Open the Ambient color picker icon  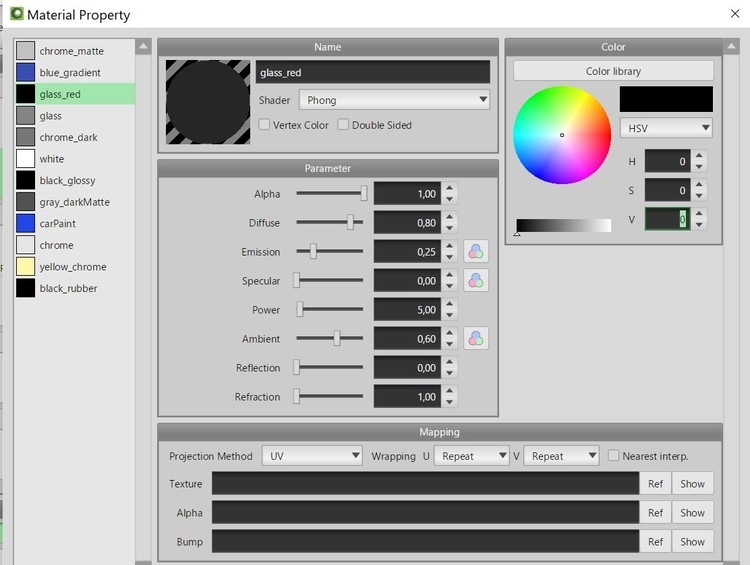point(476,339)
